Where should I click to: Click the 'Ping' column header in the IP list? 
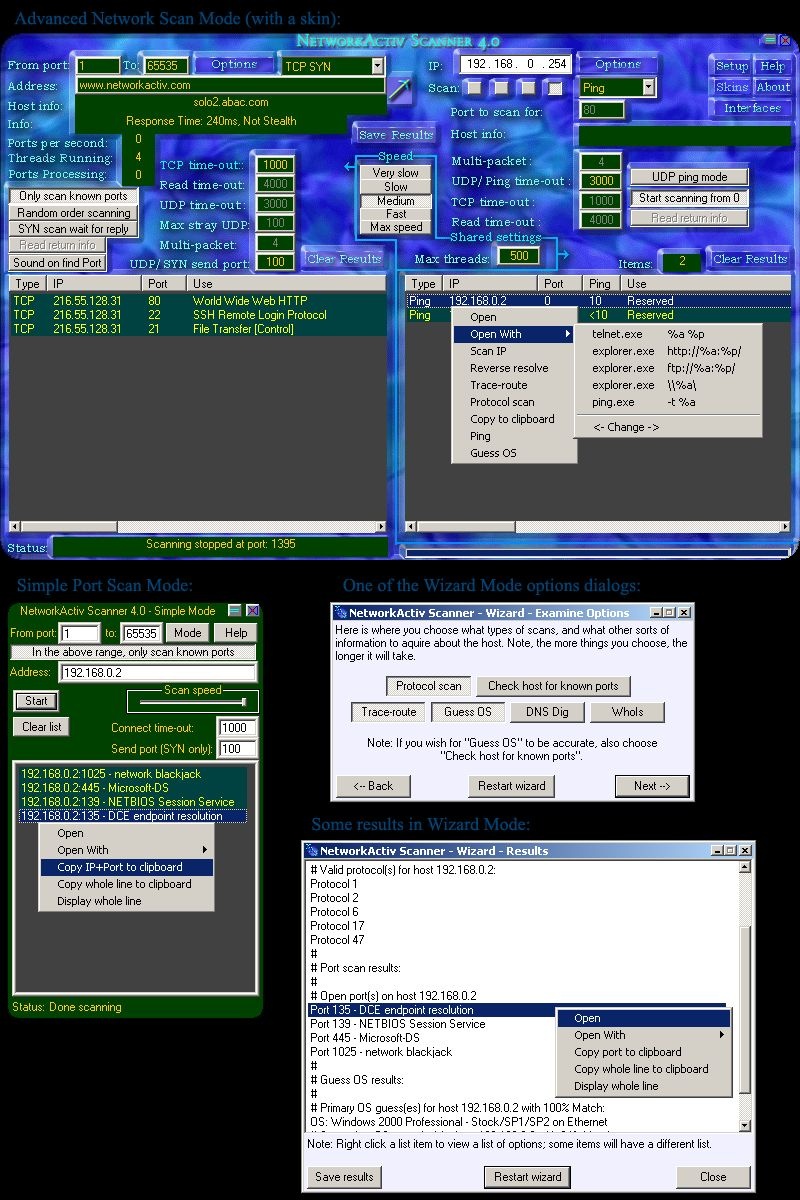coord(602,284)
